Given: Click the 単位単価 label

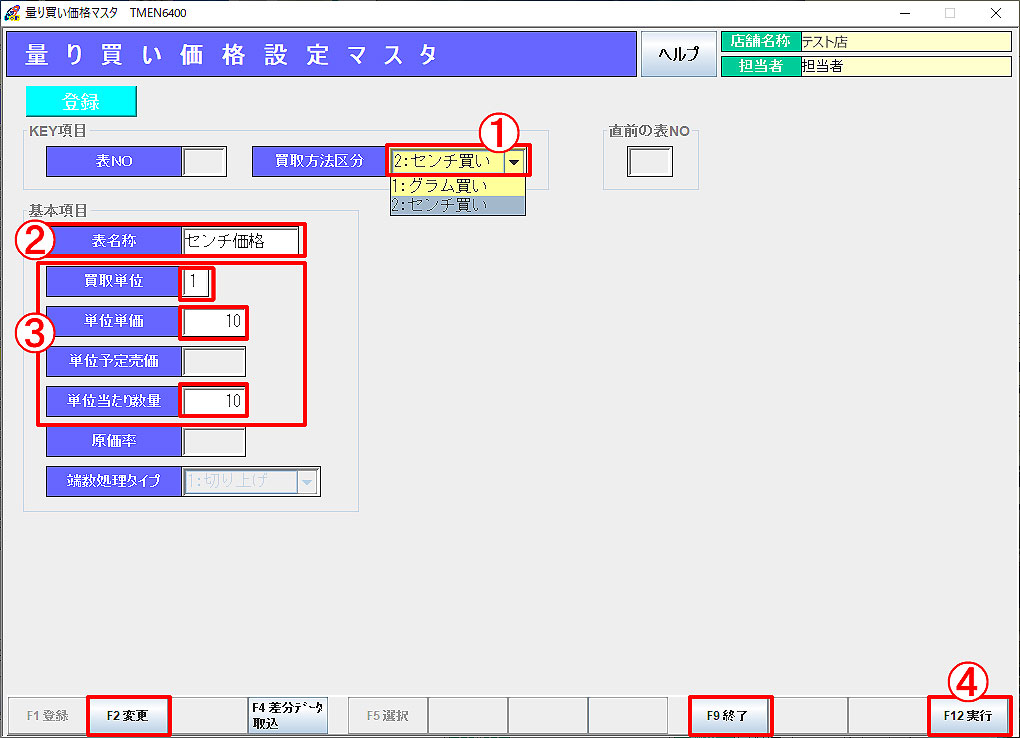Looking at the screenshot, I should pyautogui.click(x=114, y=321).
